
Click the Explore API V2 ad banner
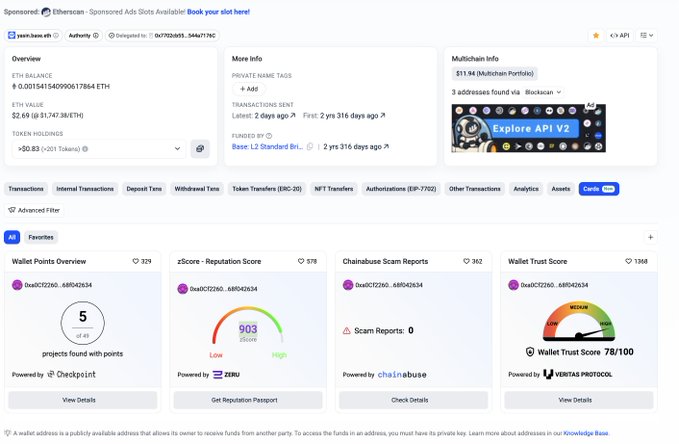528,128
